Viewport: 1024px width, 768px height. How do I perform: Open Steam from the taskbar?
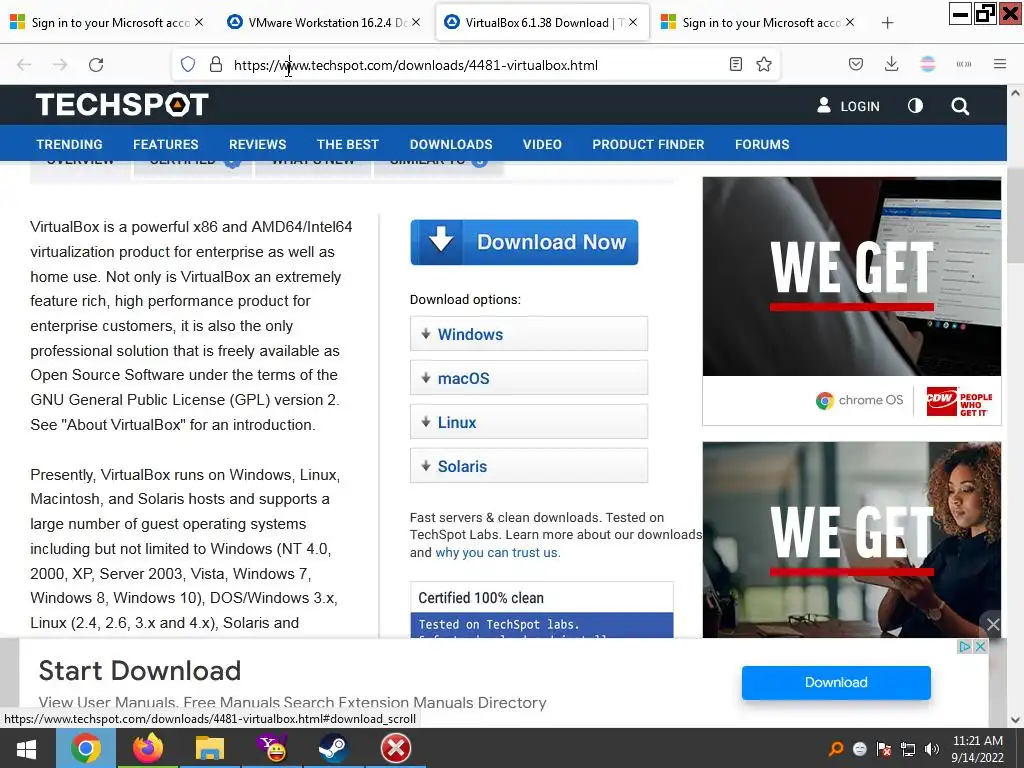coord(334,748)
